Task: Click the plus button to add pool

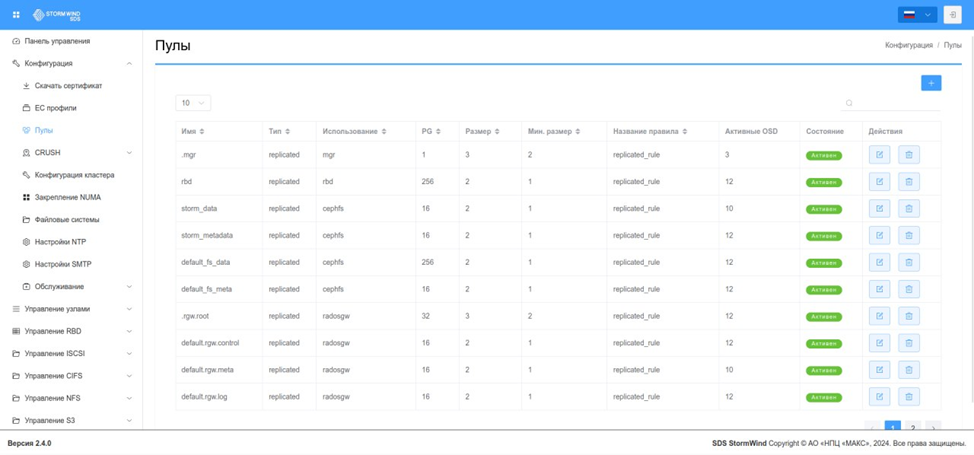Action: pos(931,83)
